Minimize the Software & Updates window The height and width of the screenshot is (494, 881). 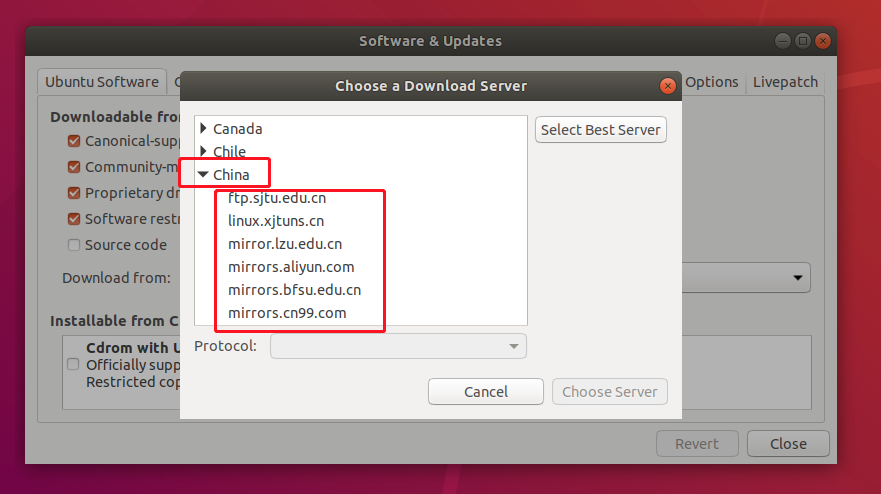783,41
